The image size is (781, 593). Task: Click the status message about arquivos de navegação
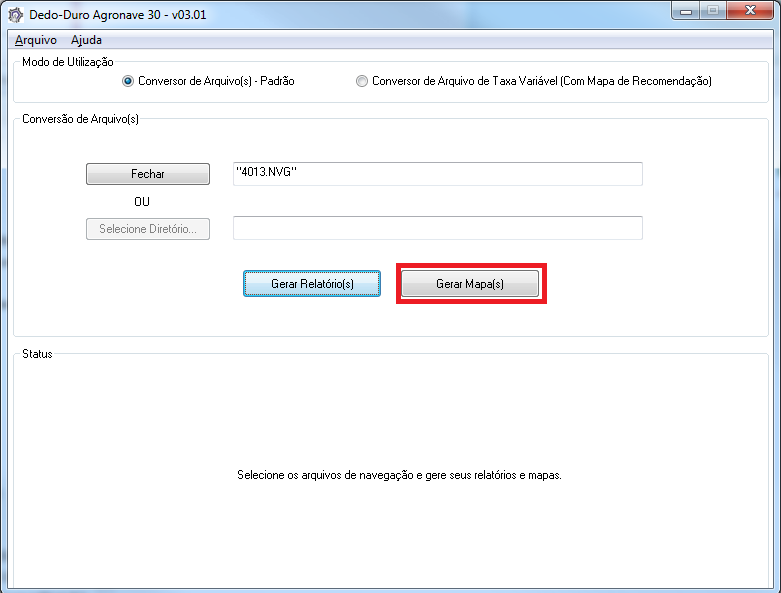click(399, 475)
